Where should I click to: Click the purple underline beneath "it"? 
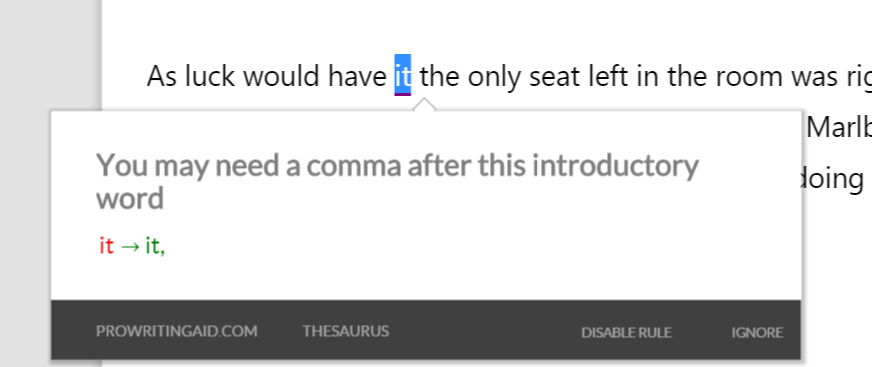(403, 94)
